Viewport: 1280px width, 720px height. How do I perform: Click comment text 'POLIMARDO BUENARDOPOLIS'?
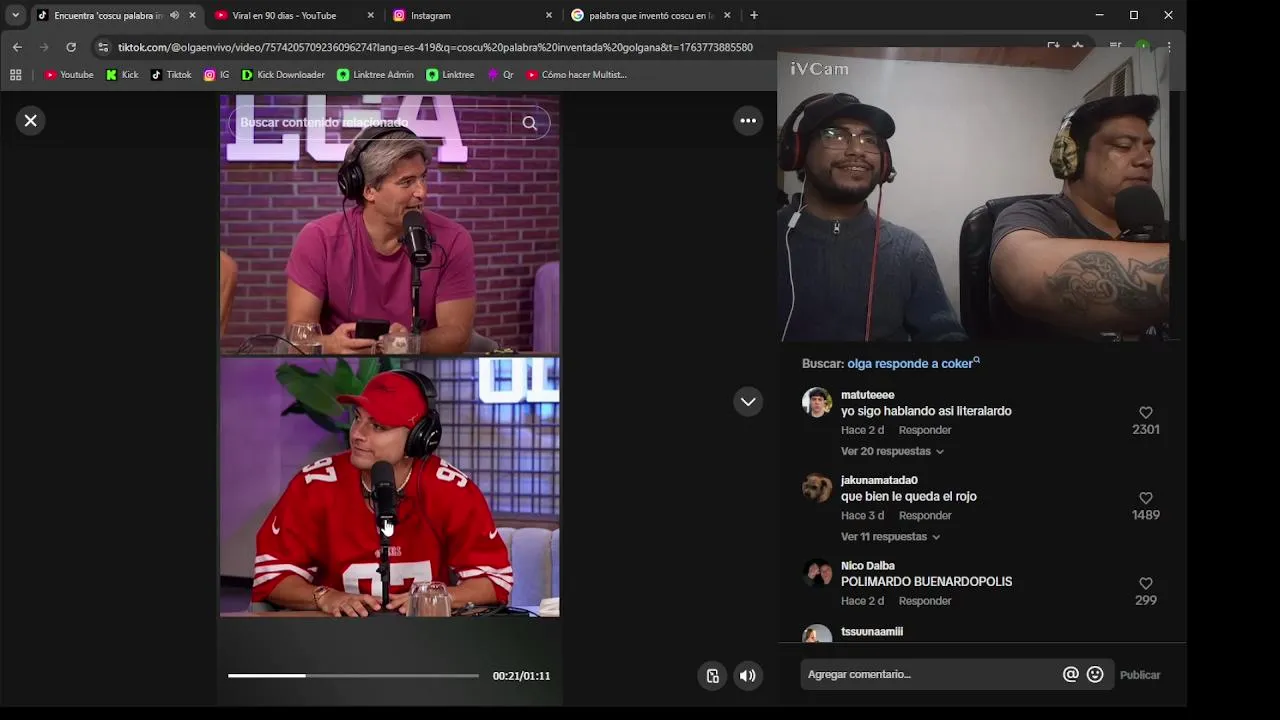(x=926, y=582)
